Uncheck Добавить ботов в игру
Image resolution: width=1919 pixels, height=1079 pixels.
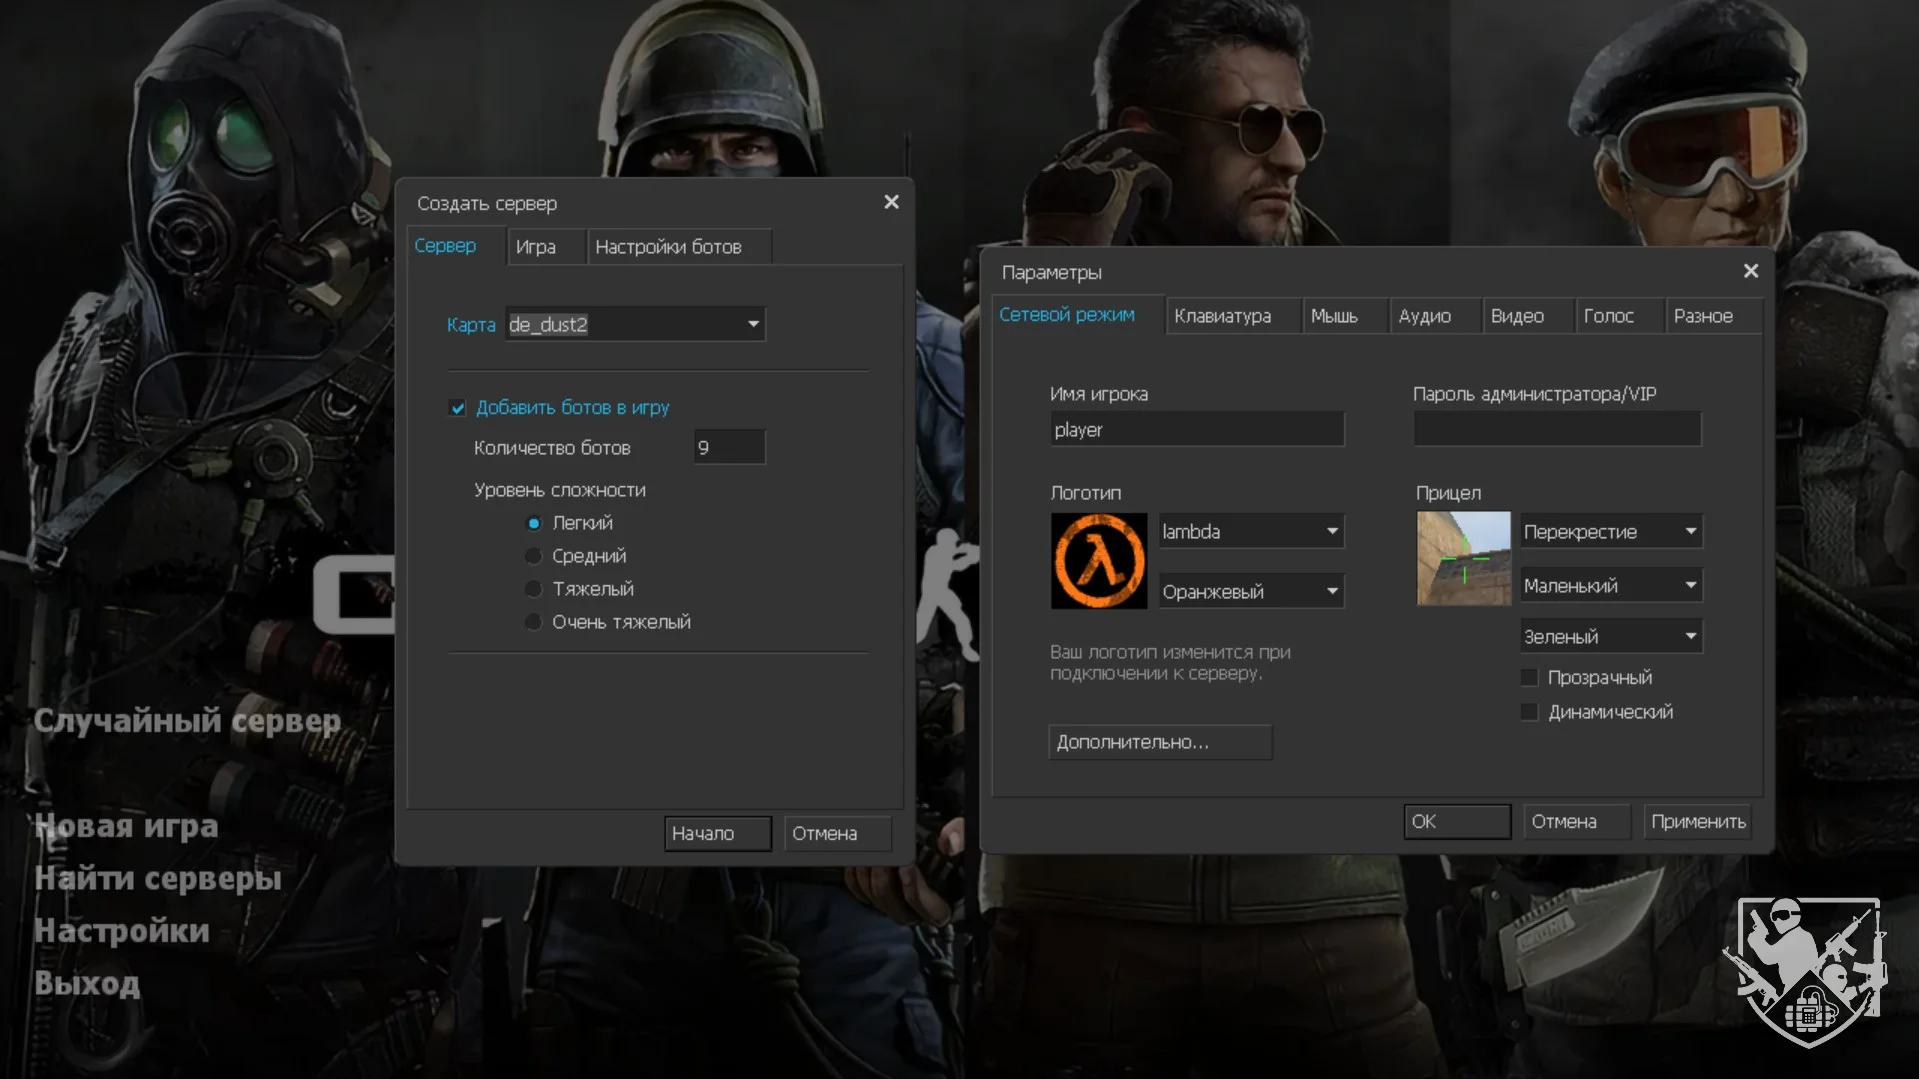click(x=458, y=408)
